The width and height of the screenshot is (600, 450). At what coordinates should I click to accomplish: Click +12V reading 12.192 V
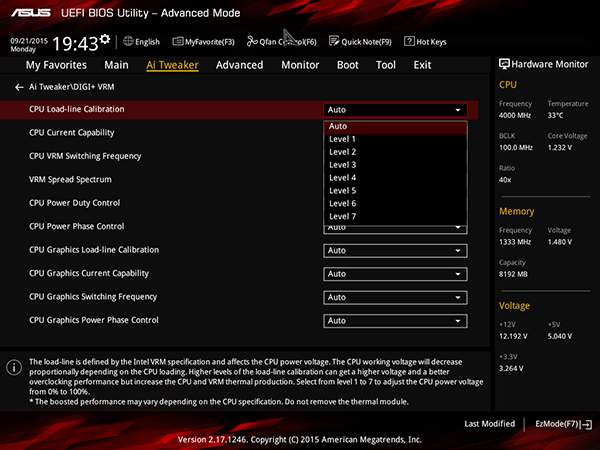click(x=513, y=336)
